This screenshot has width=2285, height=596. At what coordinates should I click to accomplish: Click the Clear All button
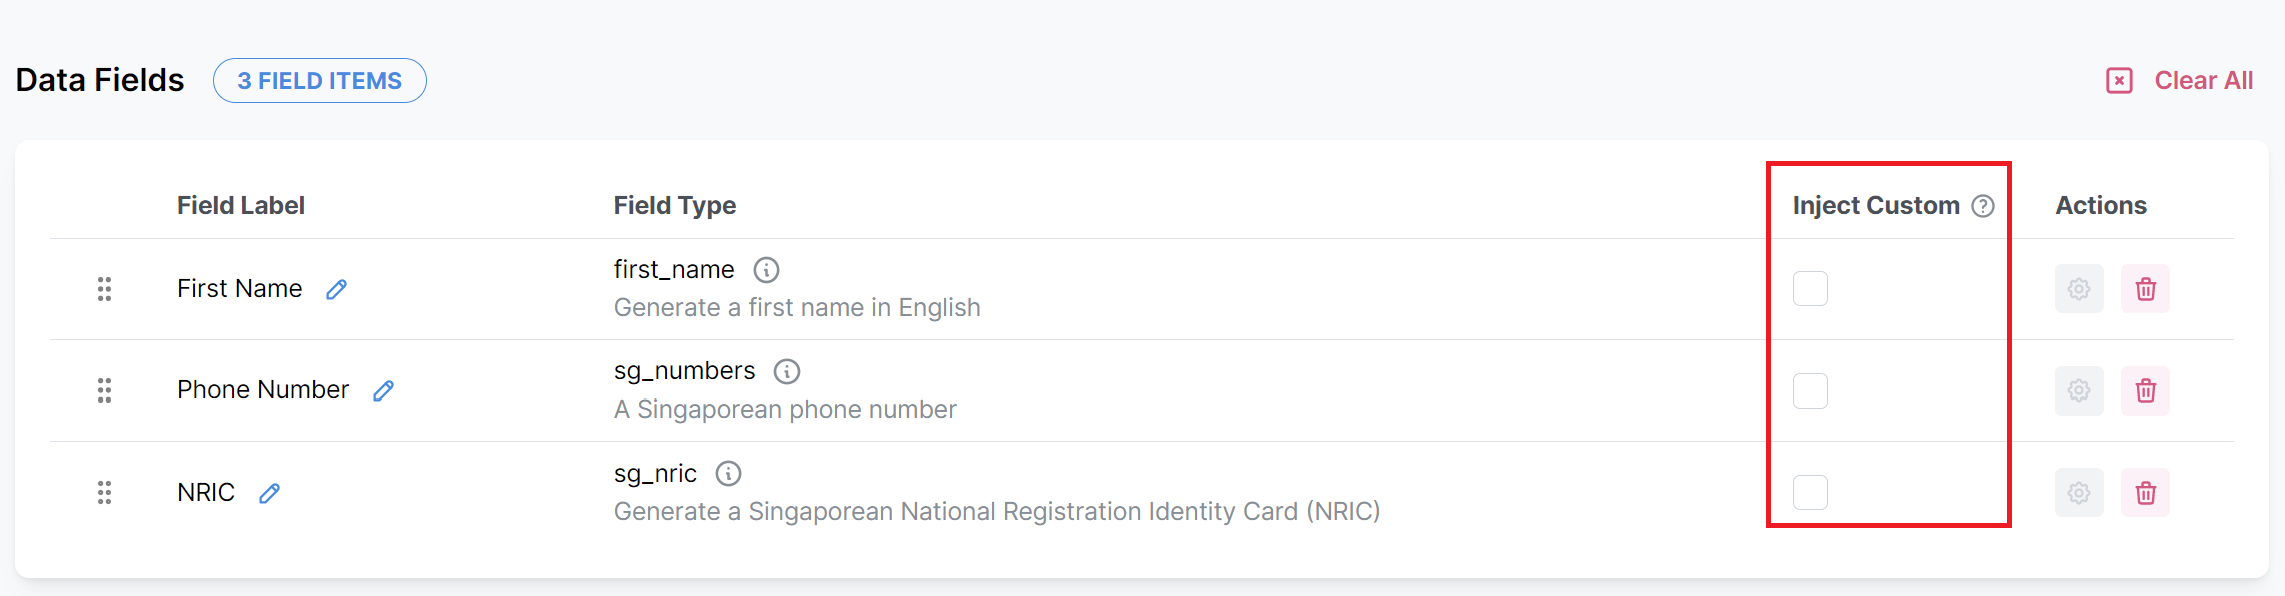2180,81
